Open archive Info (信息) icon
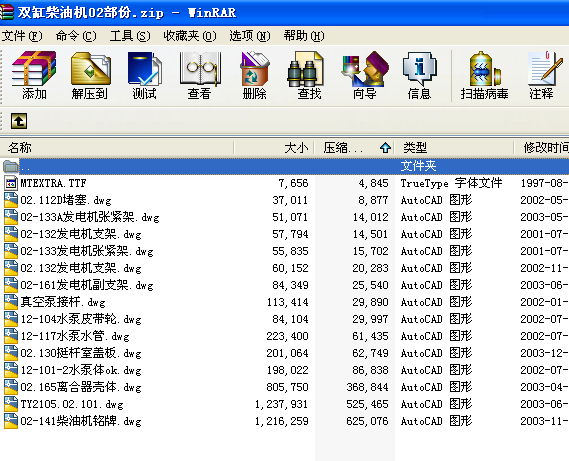Screen dimensions: 569x461 pos(420,69)
